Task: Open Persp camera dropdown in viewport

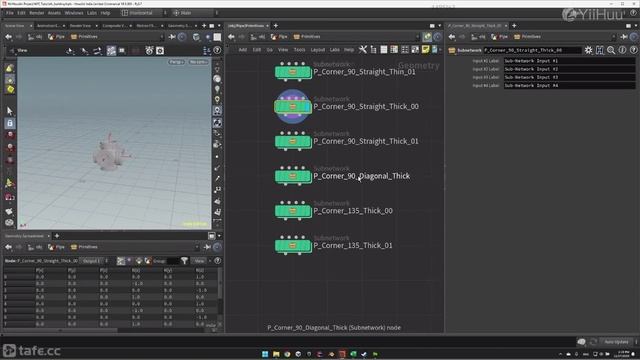Action: pyautogui.click(x=176, y=62)
